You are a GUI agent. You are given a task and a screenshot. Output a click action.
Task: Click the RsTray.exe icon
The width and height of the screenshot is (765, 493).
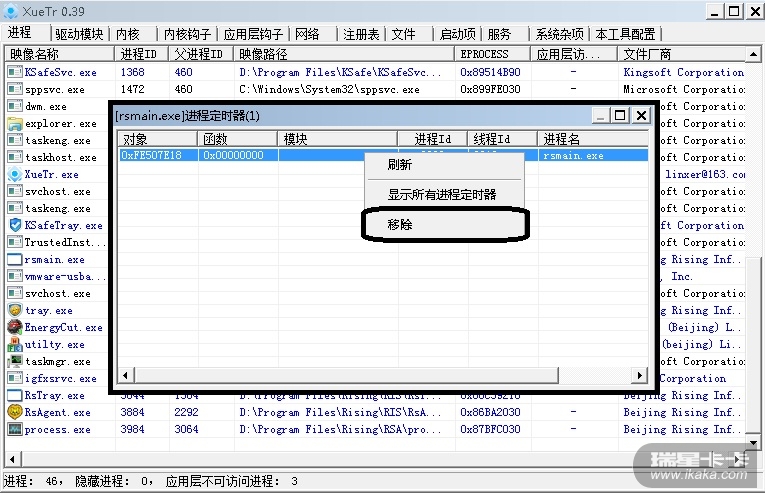(15, 395)
